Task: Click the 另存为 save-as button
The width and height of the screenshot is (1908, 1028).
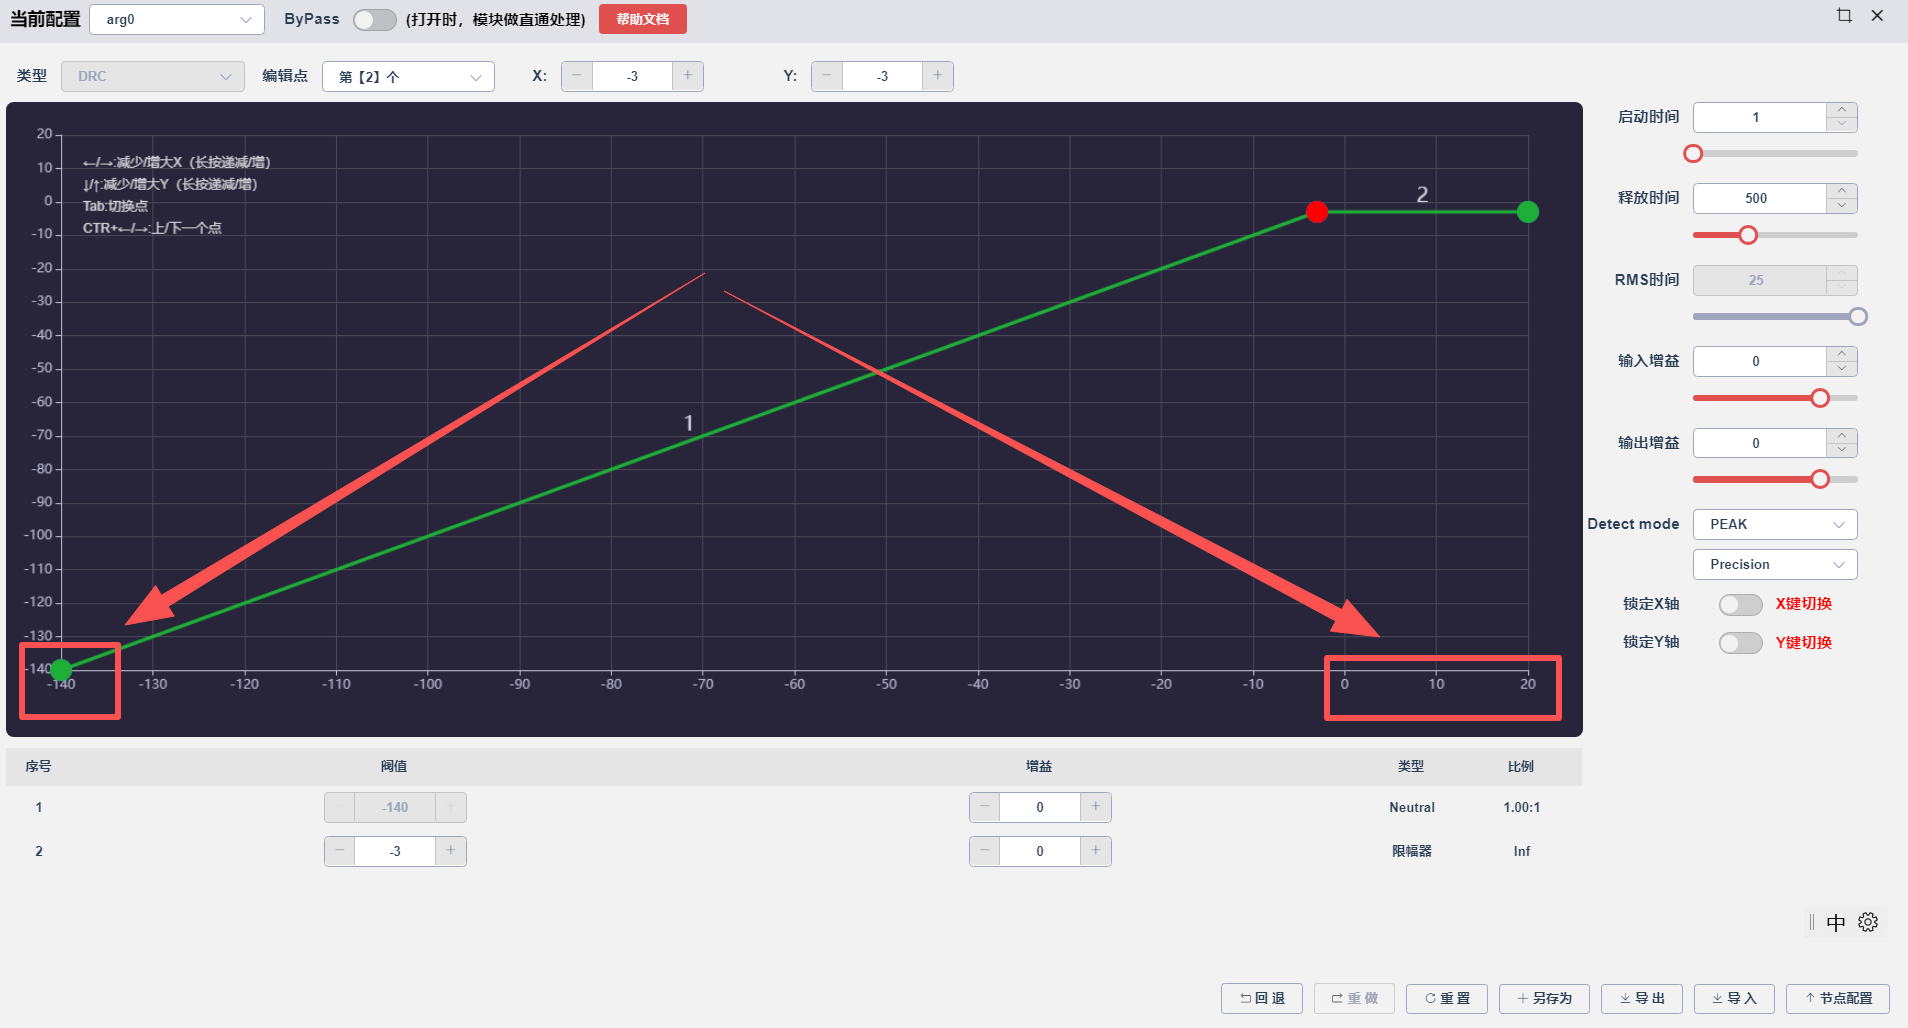Action: coord(1544,998)
